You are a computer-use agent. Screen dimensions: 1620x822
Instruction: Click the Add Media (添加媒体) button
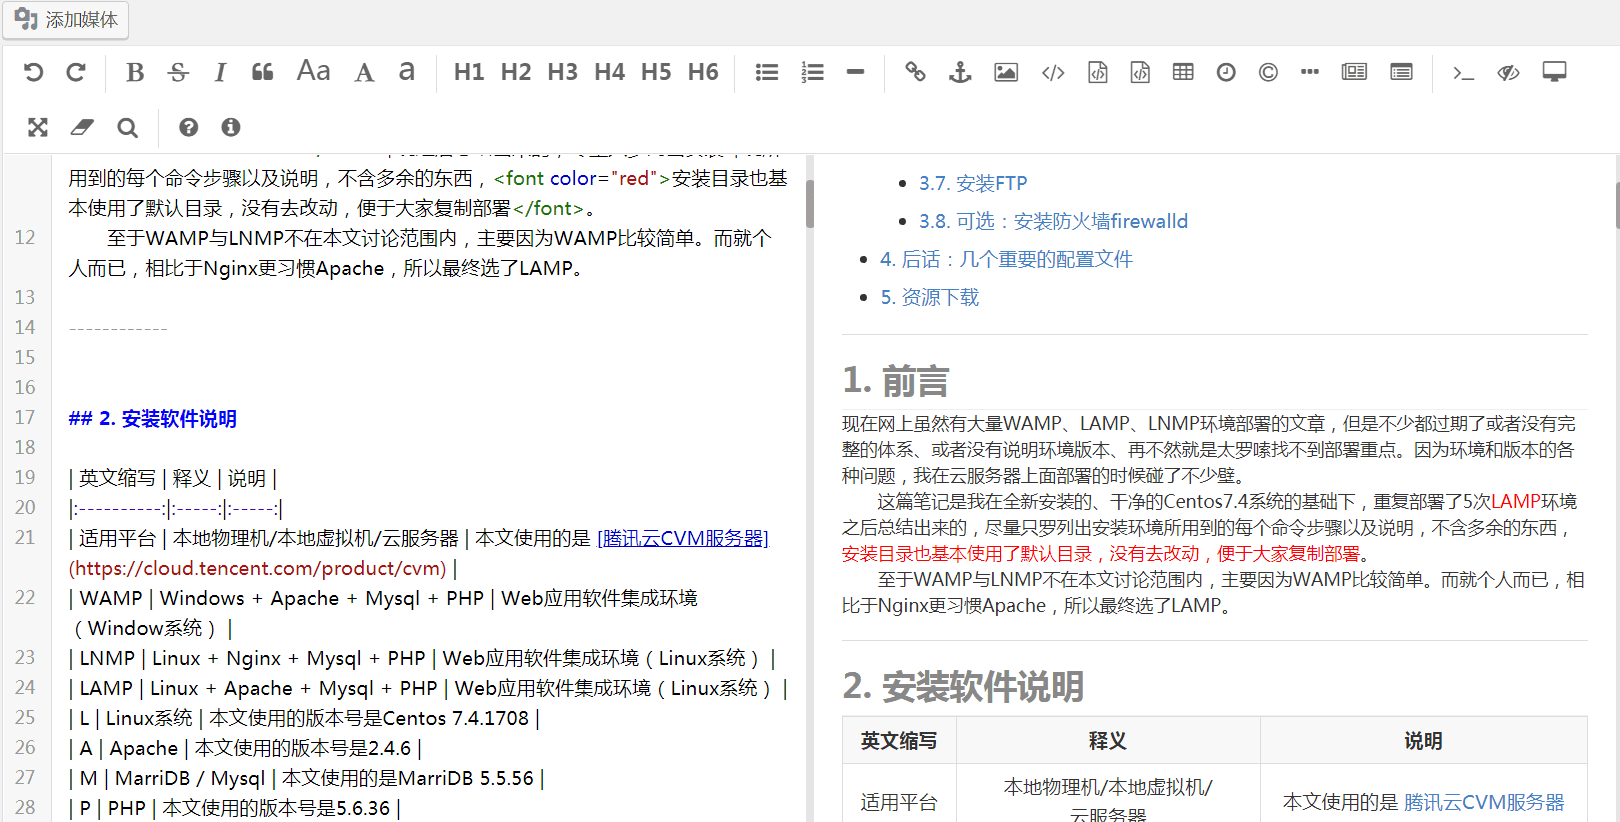[x=66, y=20]
